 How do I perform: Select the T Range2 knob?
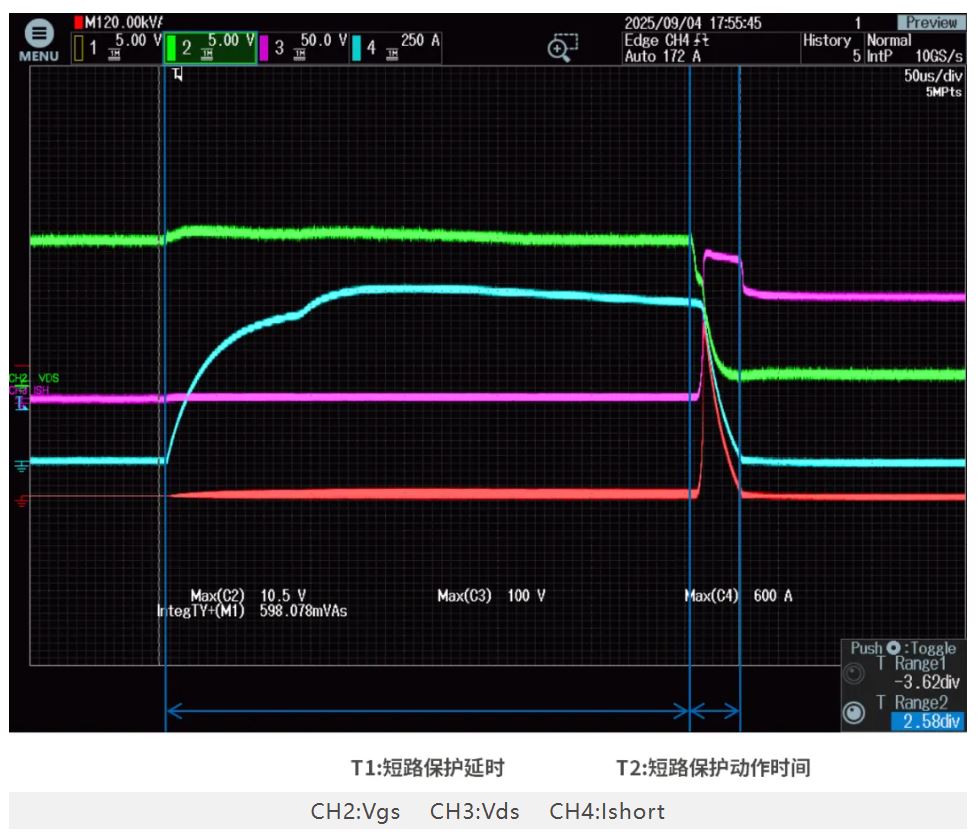(x=853, y=712)
